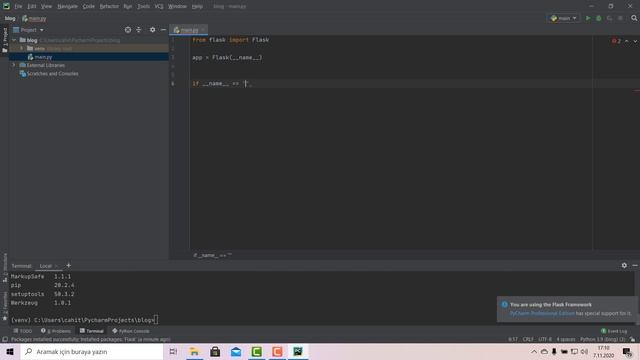Click the breadcrumb at the editor bottom
The image size is (640, 360).
pos(212,255)
